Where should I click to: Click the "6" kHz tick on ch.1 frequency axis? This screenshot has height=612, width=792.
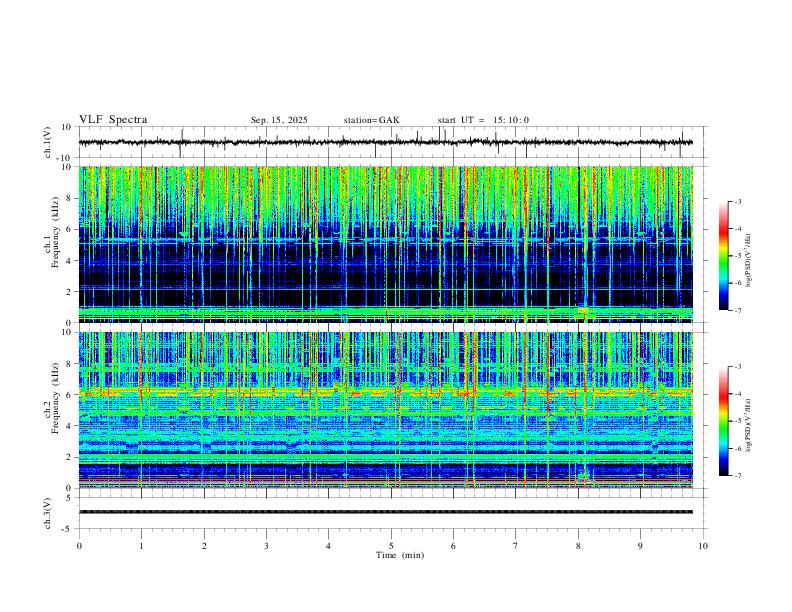point(70,229)
